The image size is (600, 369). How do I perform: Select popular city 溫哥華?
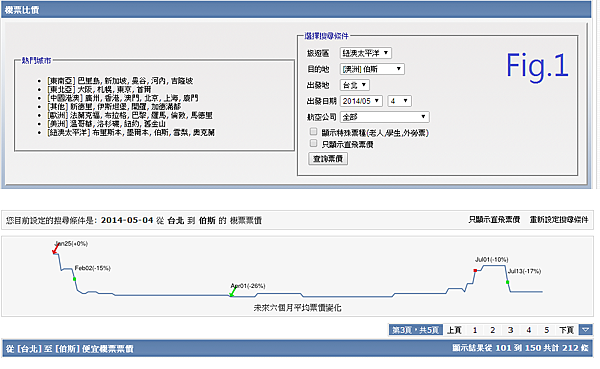point(81,124)
